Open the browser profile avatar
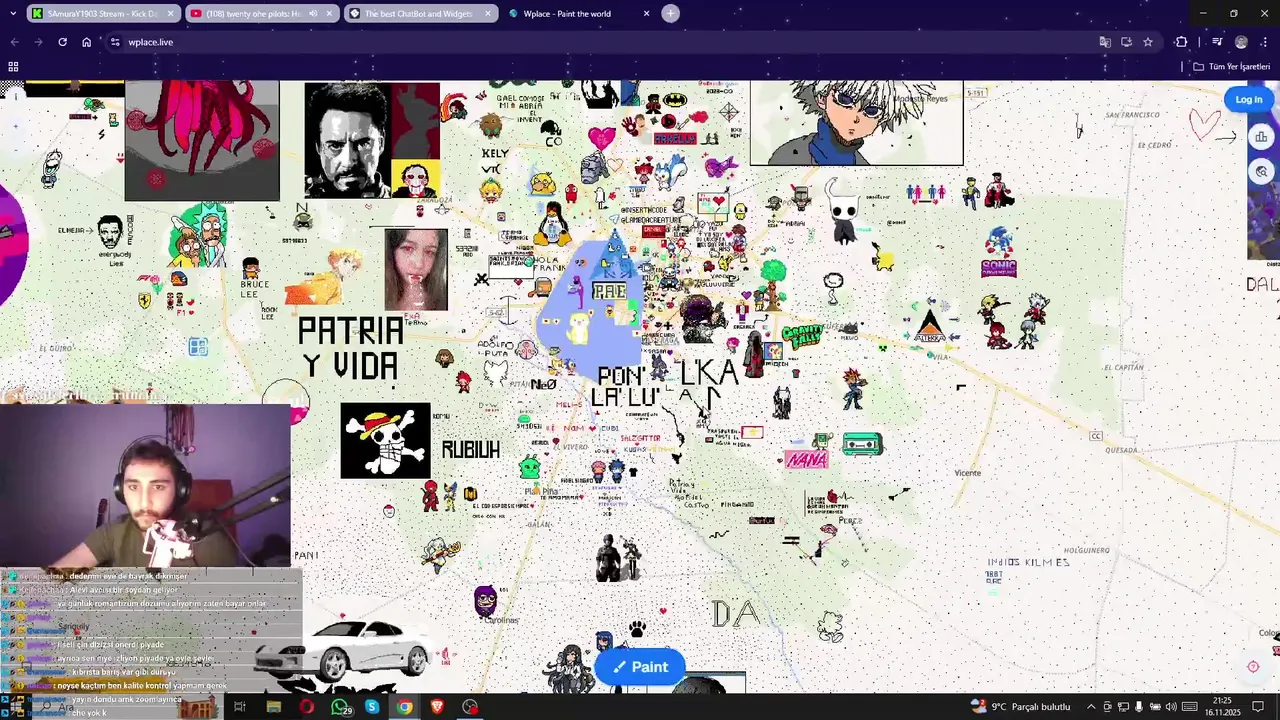The width and height of the screenshot is (1280, 720). [1241, 42]
